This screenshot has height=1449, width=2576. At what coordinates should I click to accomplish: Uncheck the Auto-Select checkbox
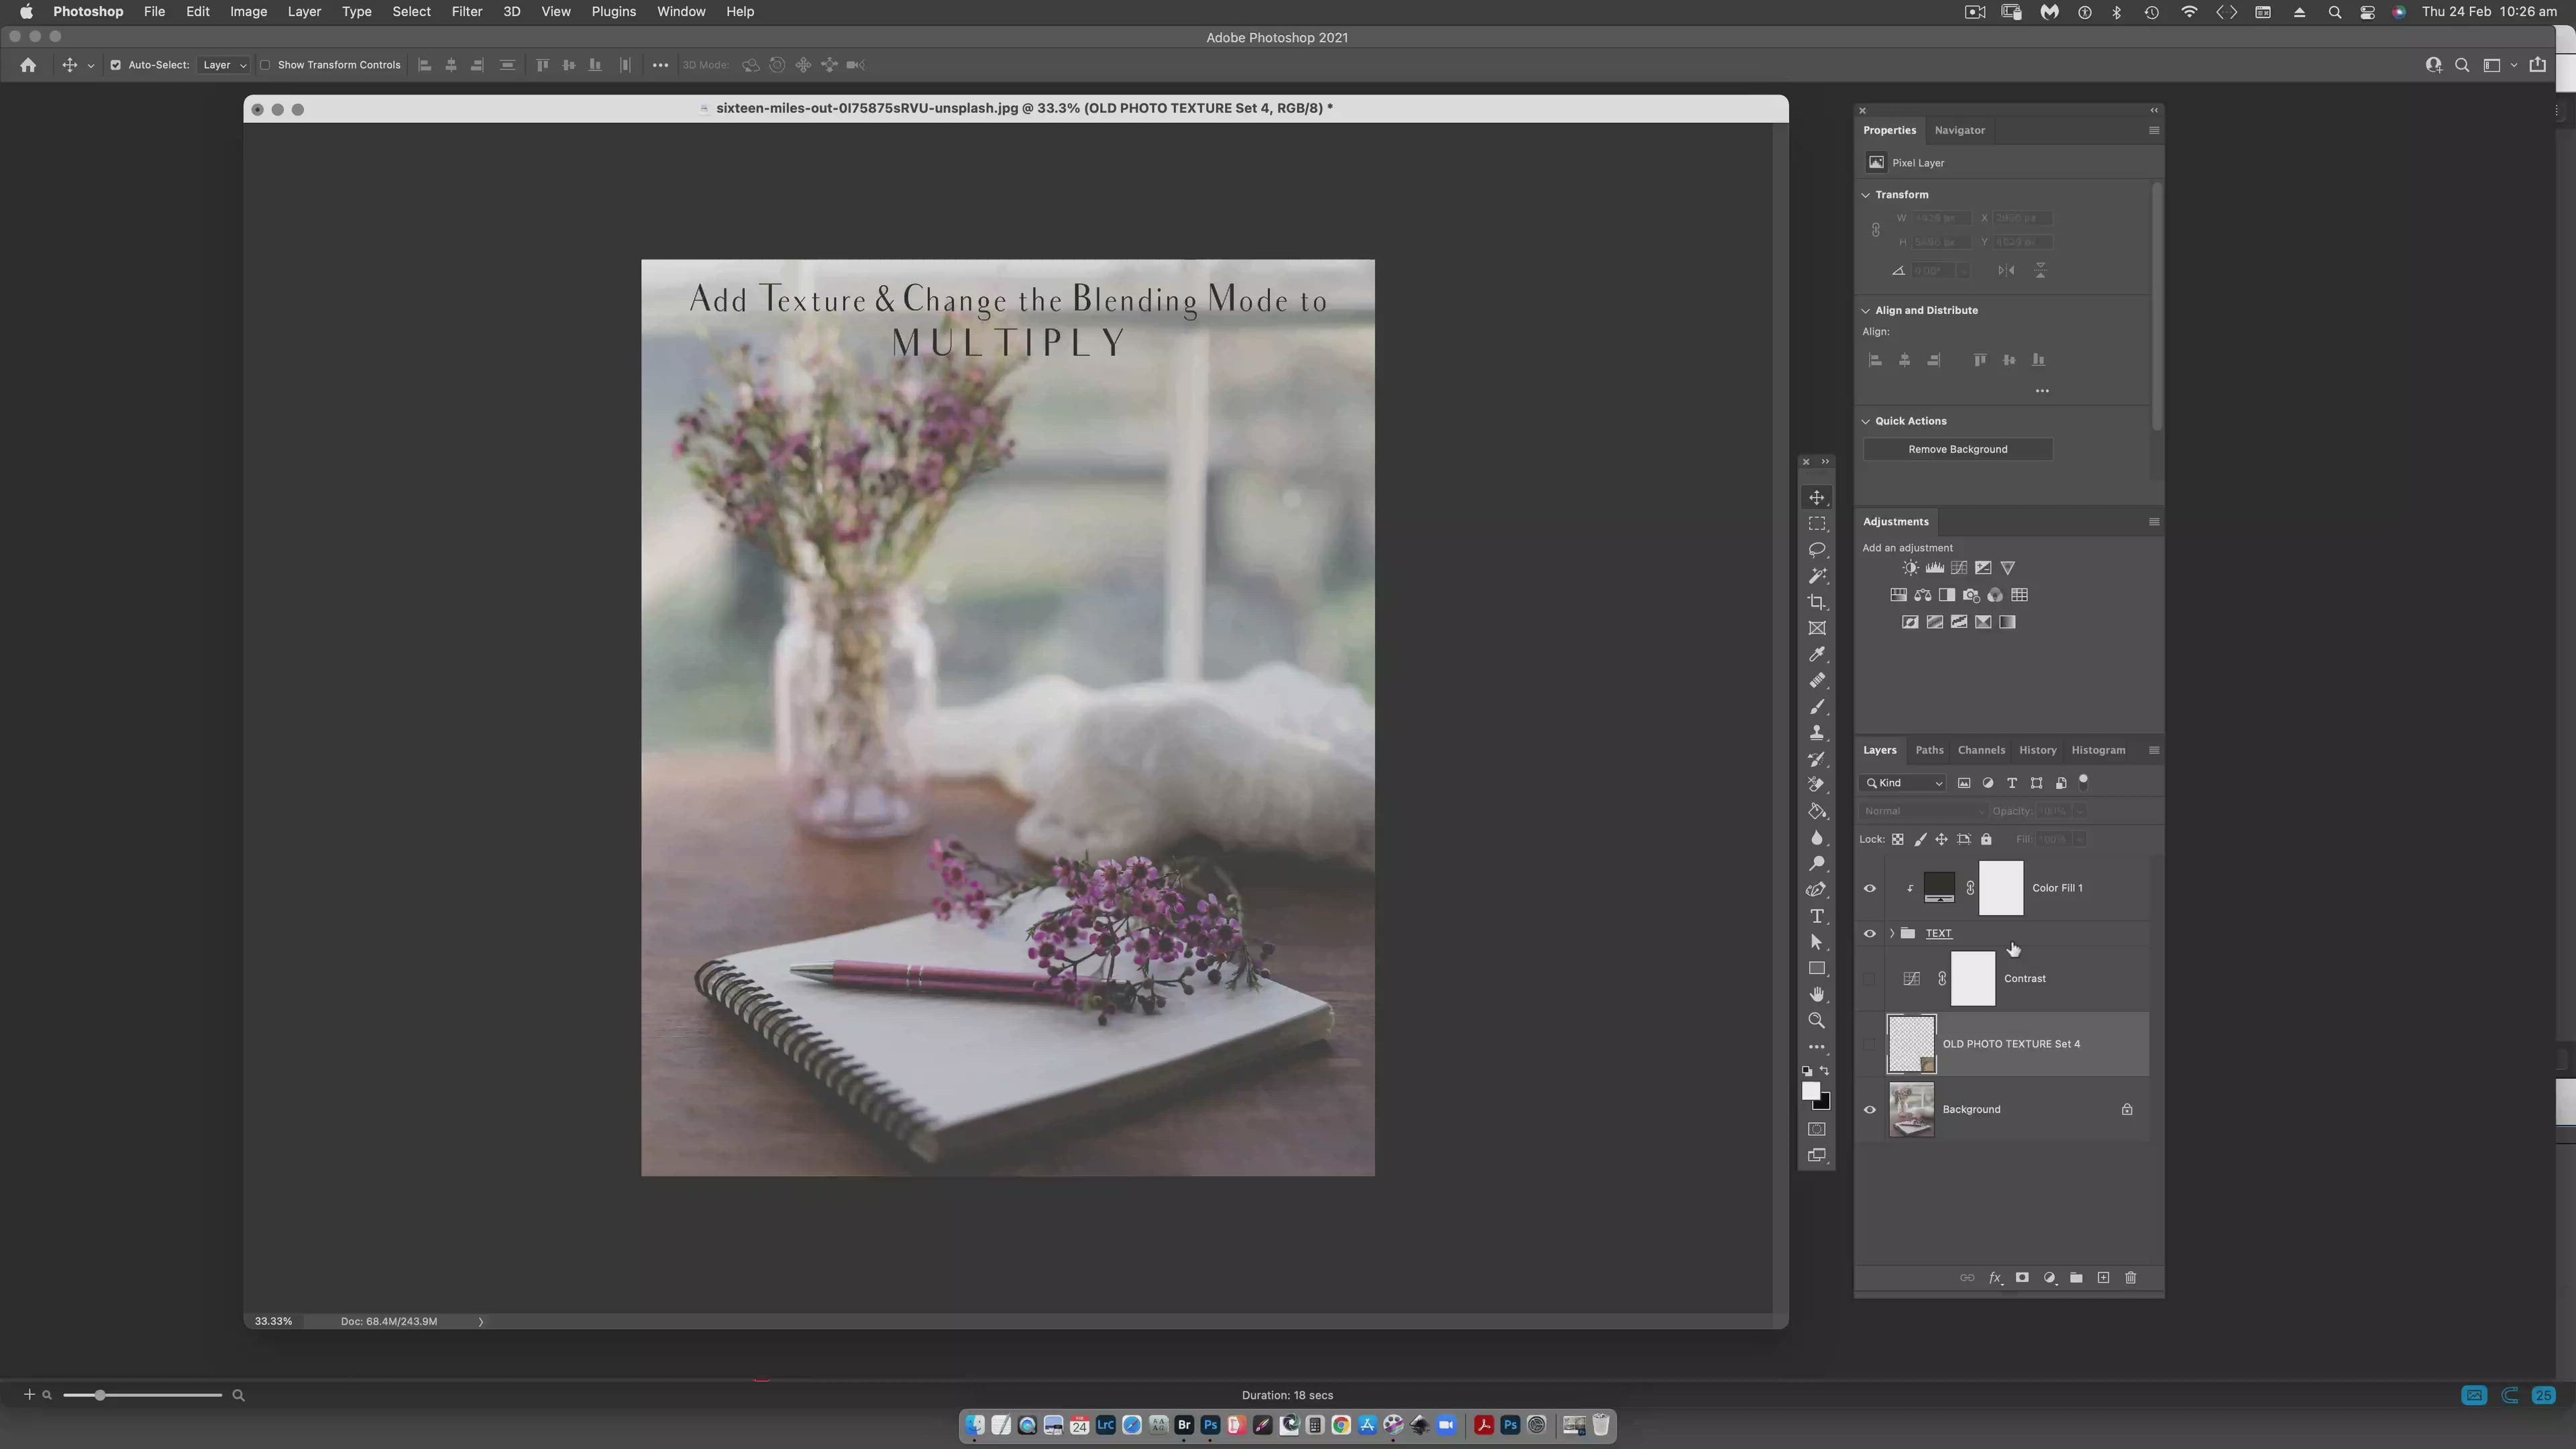tap(115, 65)
